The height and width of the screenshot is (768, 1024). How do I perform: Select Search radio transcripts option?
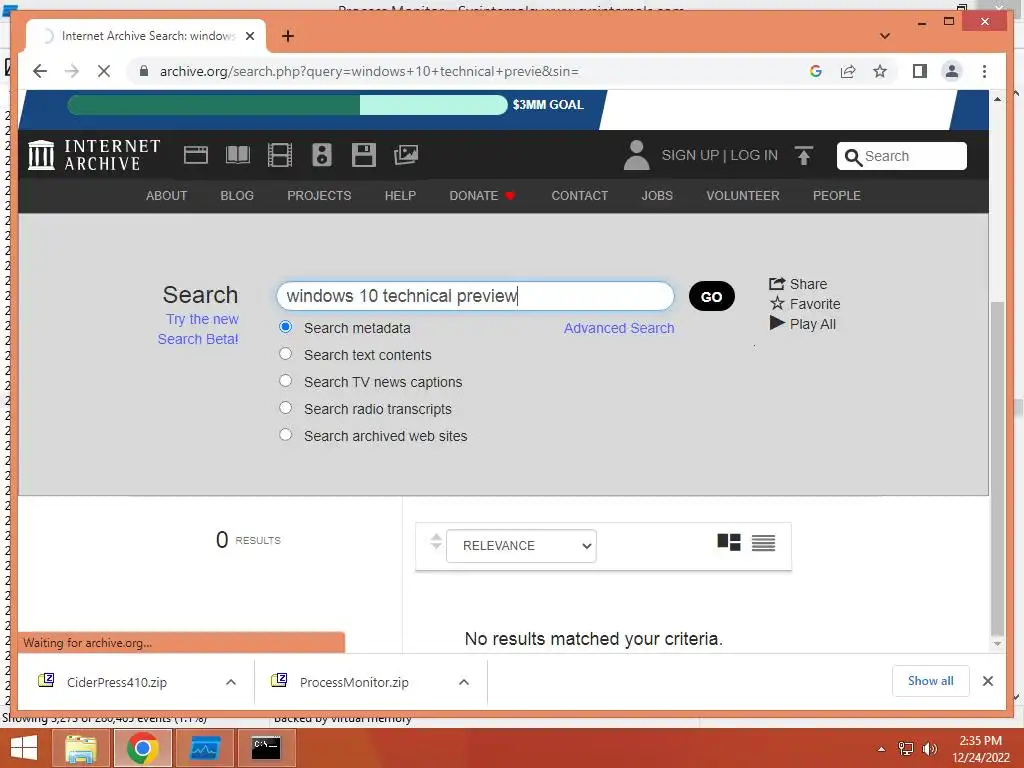[285, 408]
